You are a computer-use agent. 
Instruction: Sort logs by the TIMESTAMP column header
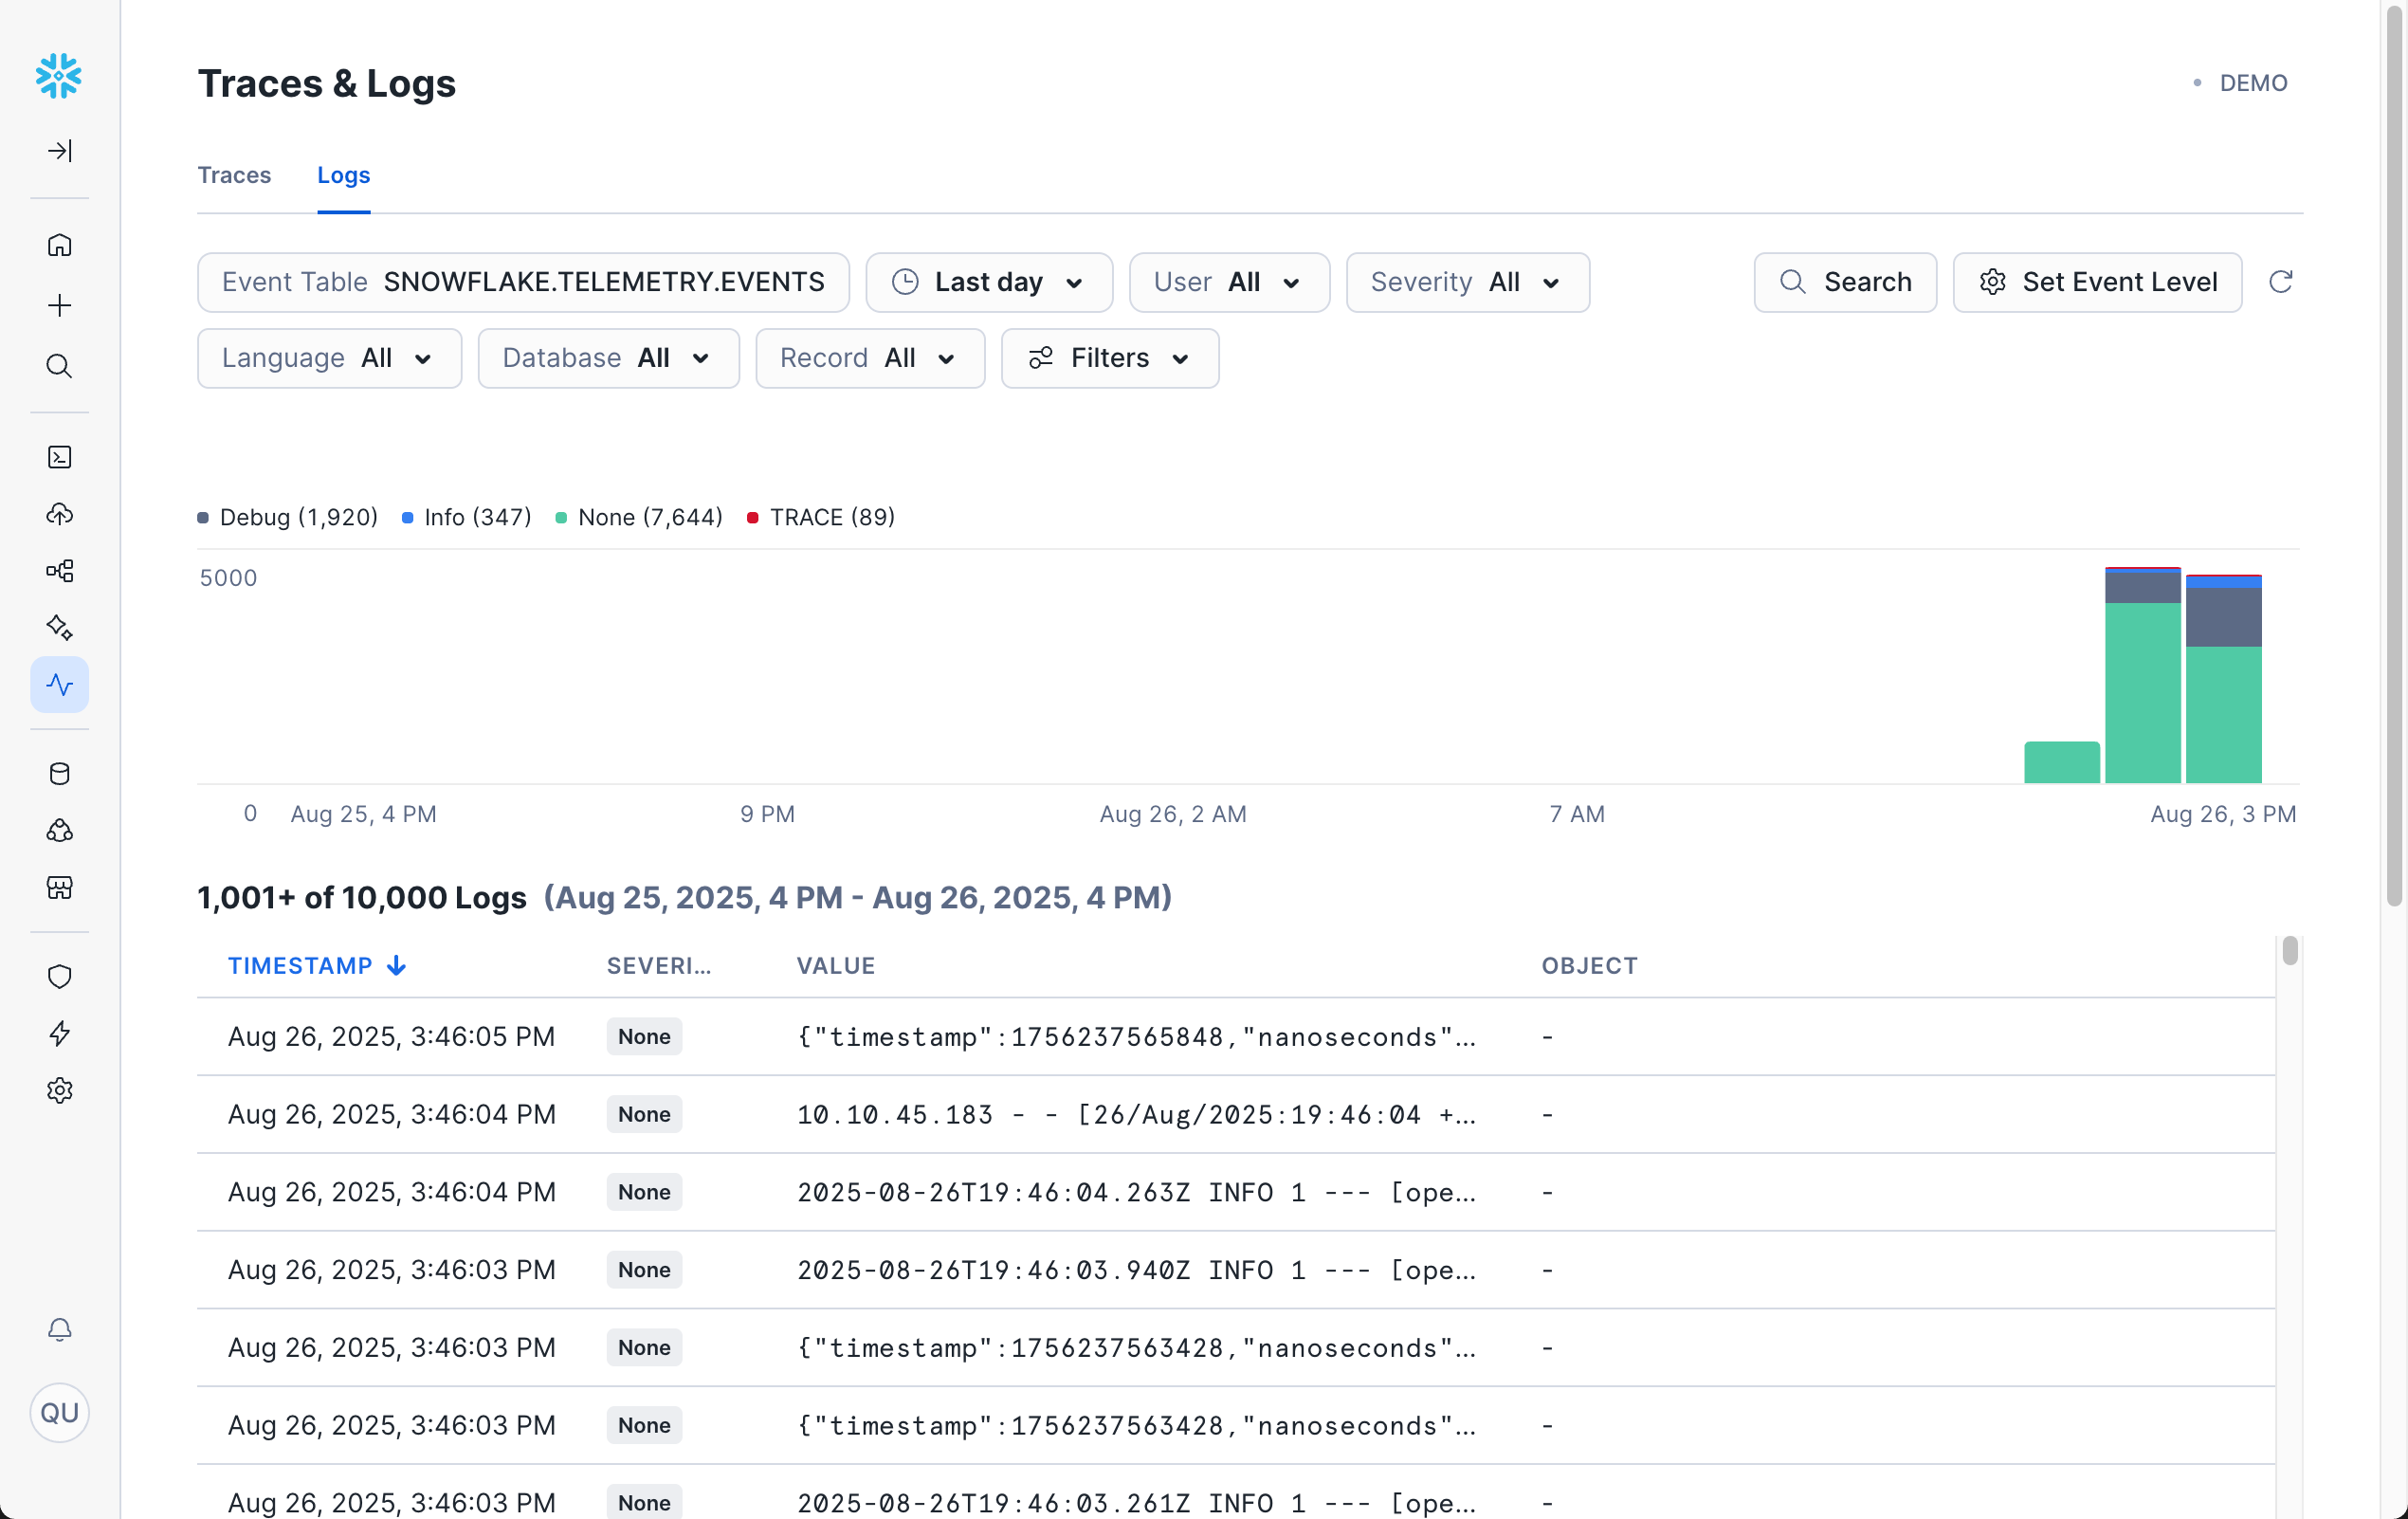pyautogui.click(x=316, y=965)
